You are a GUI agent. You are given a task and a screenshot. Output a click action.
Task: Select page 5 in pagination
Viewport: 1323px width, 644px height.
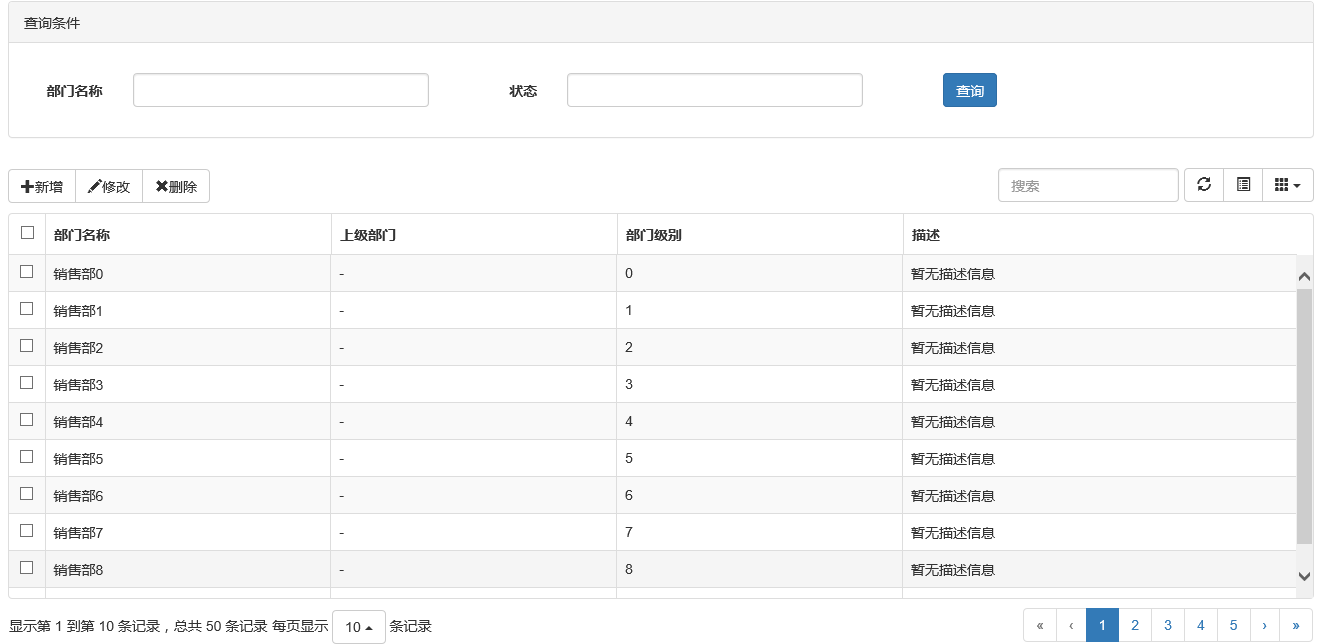click(1234, 625)
